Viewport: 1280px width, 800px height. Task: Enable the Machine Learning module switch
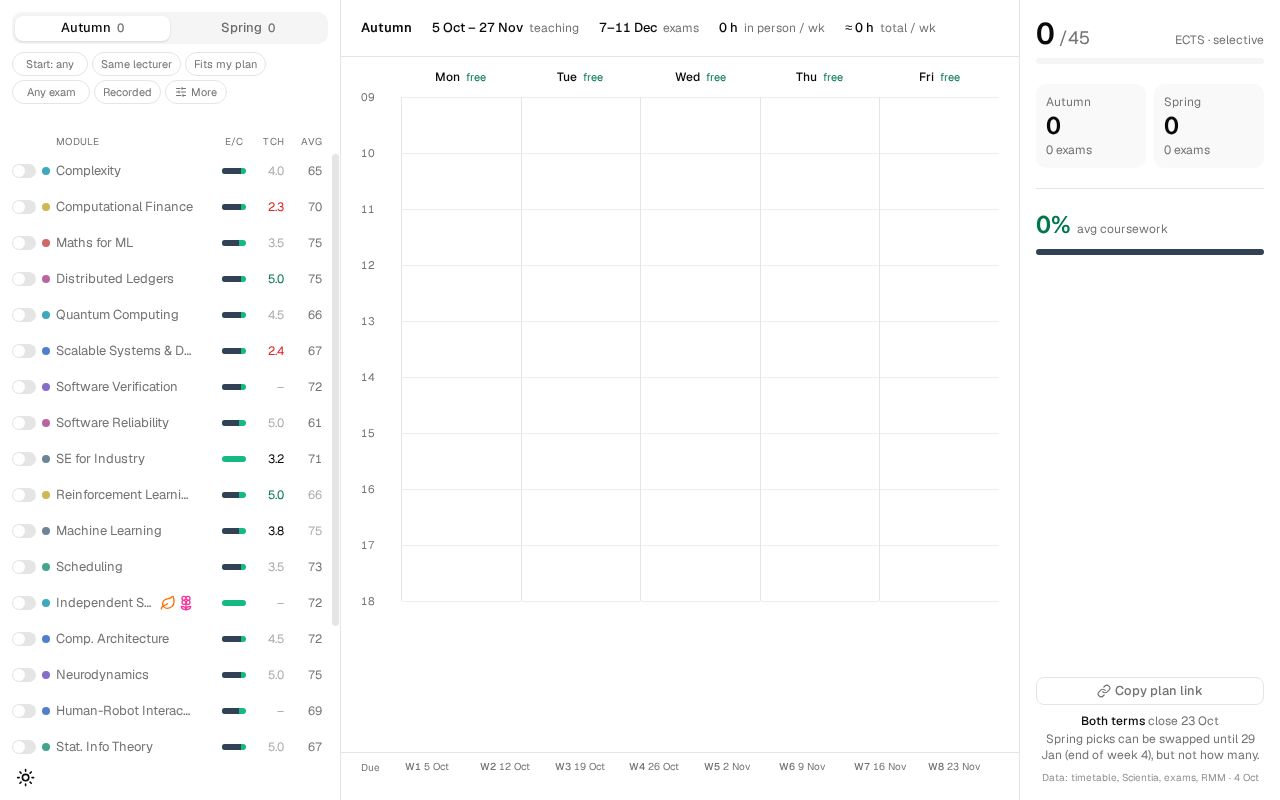(x=24, y=531)
